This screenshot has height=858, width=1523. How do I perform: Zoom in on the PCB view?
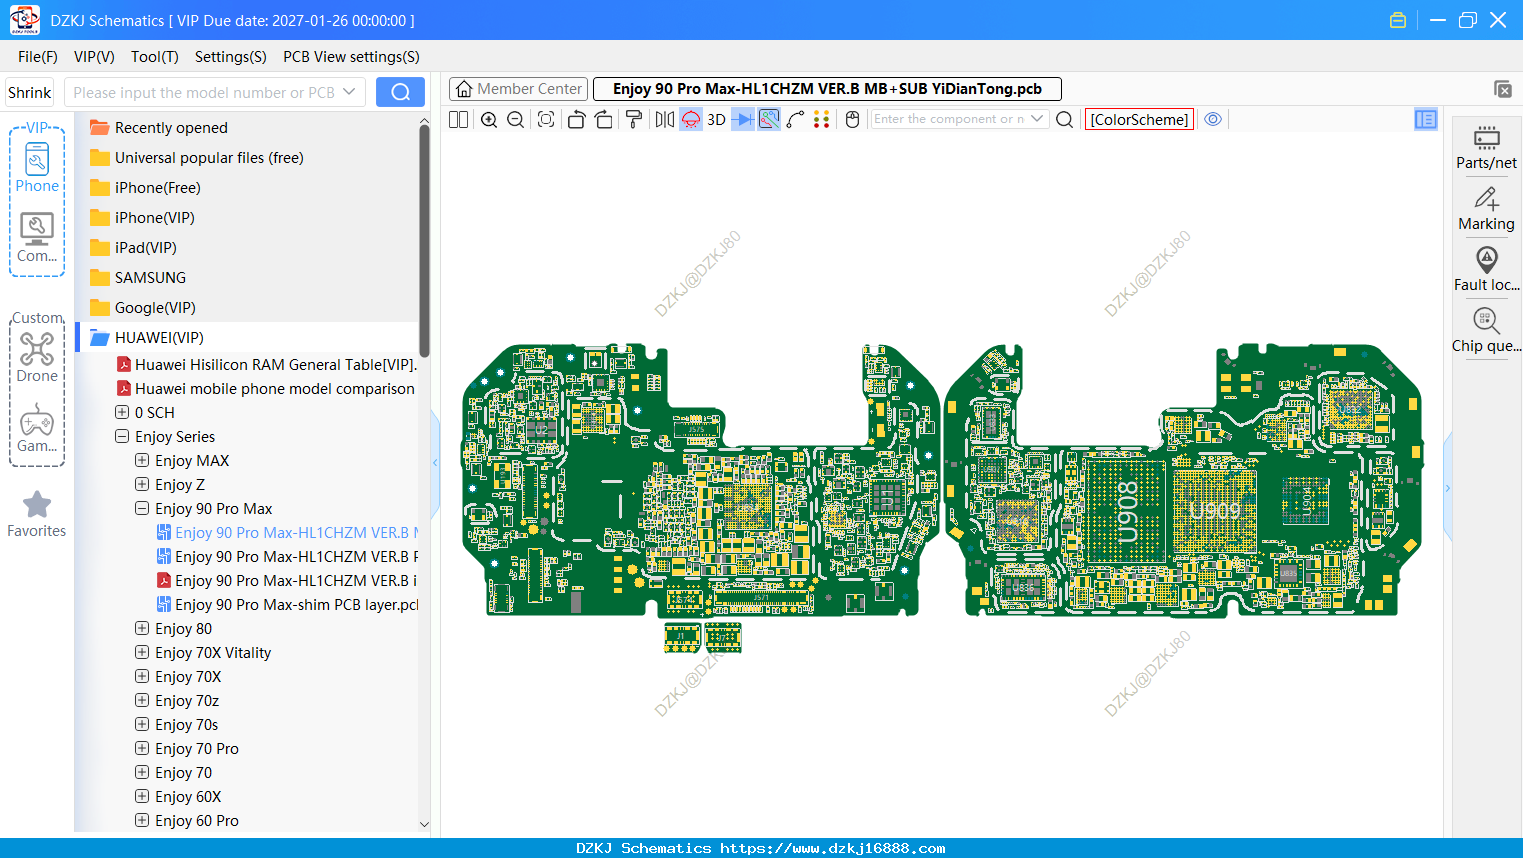pyautogui.click(x=489, y=120)
